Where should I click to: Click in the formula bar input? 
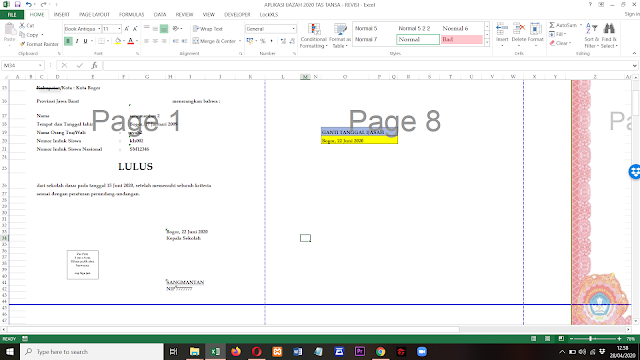(x=367, y=65)
